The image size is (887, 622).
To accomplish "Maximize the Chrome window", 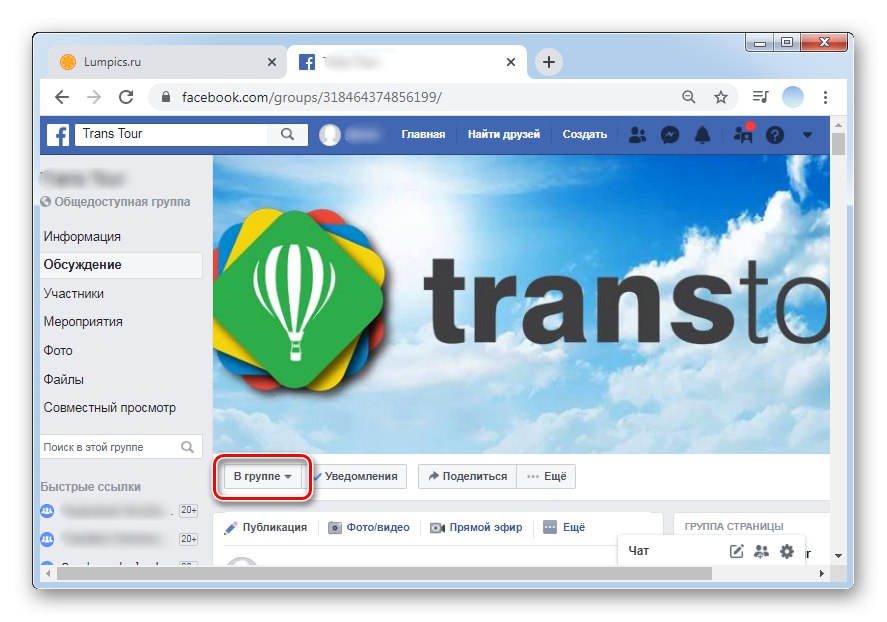I will (786, 42).
